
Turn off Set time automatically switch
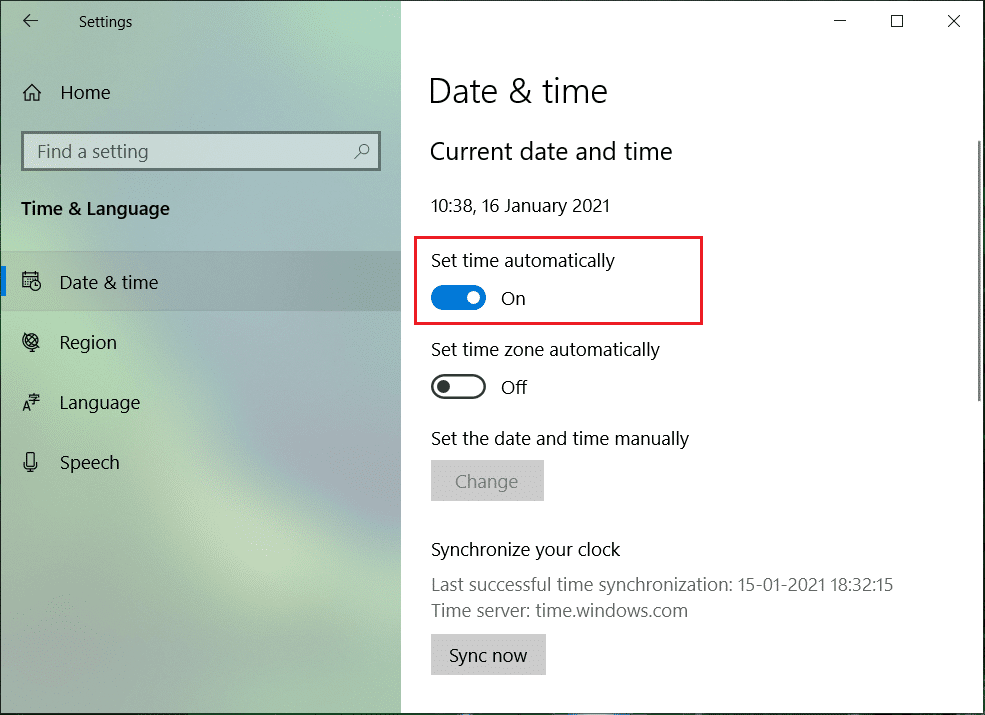tap(458, 298)
